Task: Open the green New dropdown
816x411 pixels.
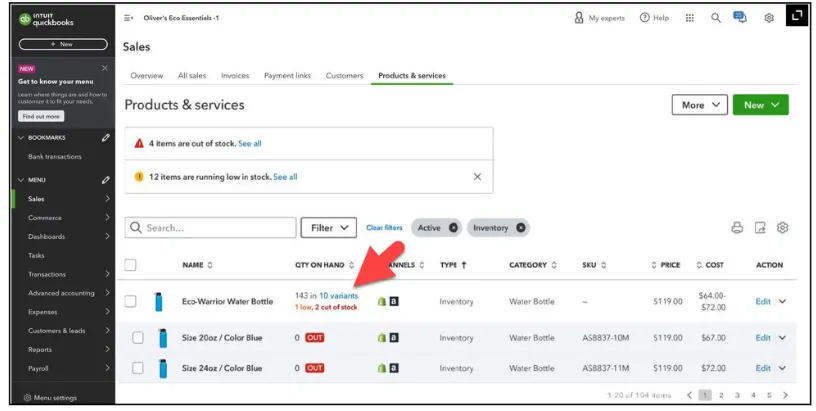Action: (760, 105)
